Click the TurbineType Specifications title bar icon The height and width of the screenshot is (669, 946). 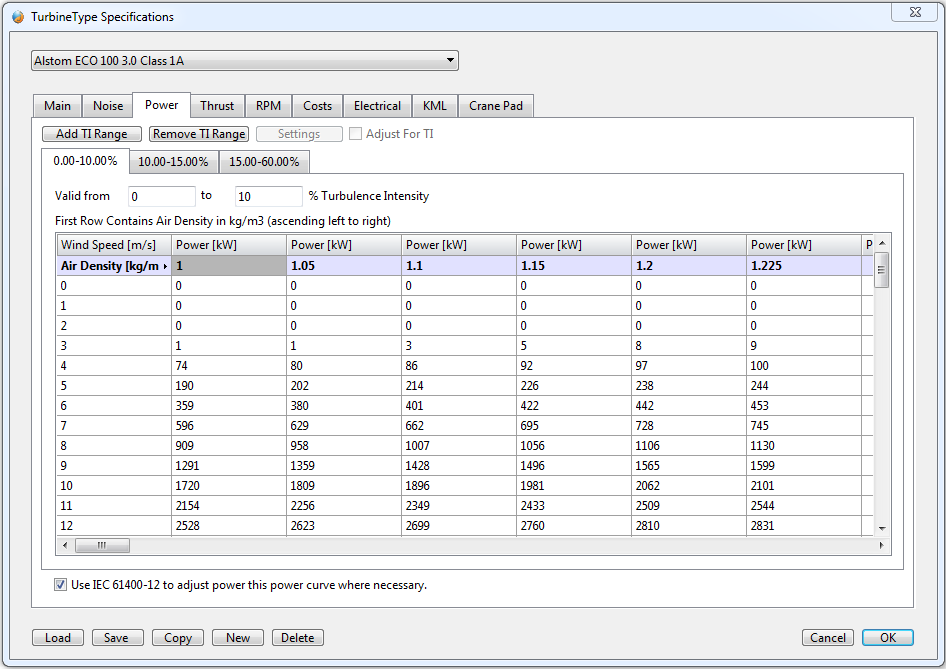click(18, 16)
